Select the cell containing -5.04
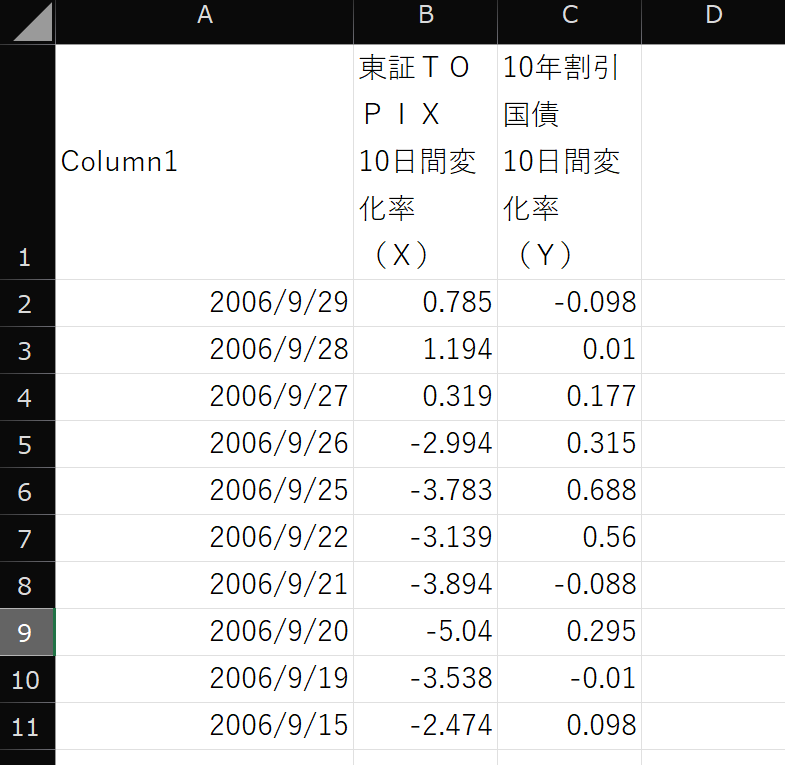The width and height of the screenshot is (785, 765). [425, 632]
